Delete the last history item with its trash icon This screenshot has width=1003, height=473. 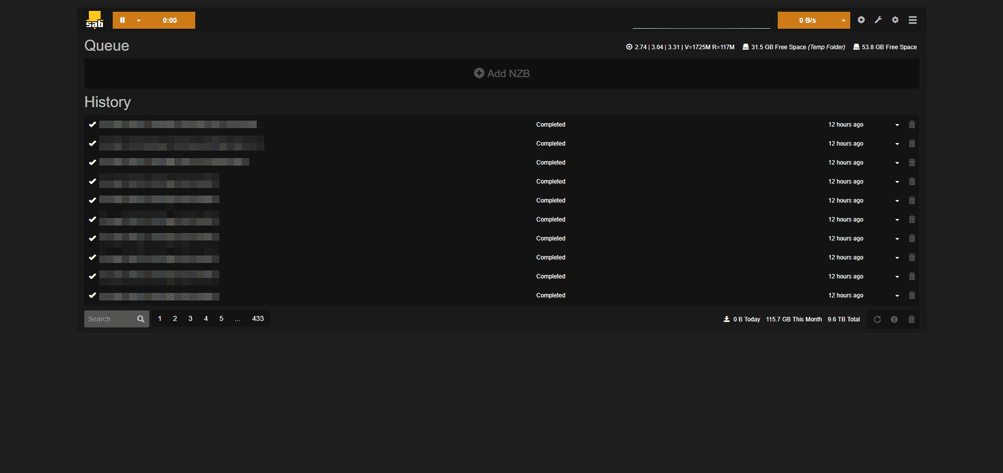click(x=912, y=296)
